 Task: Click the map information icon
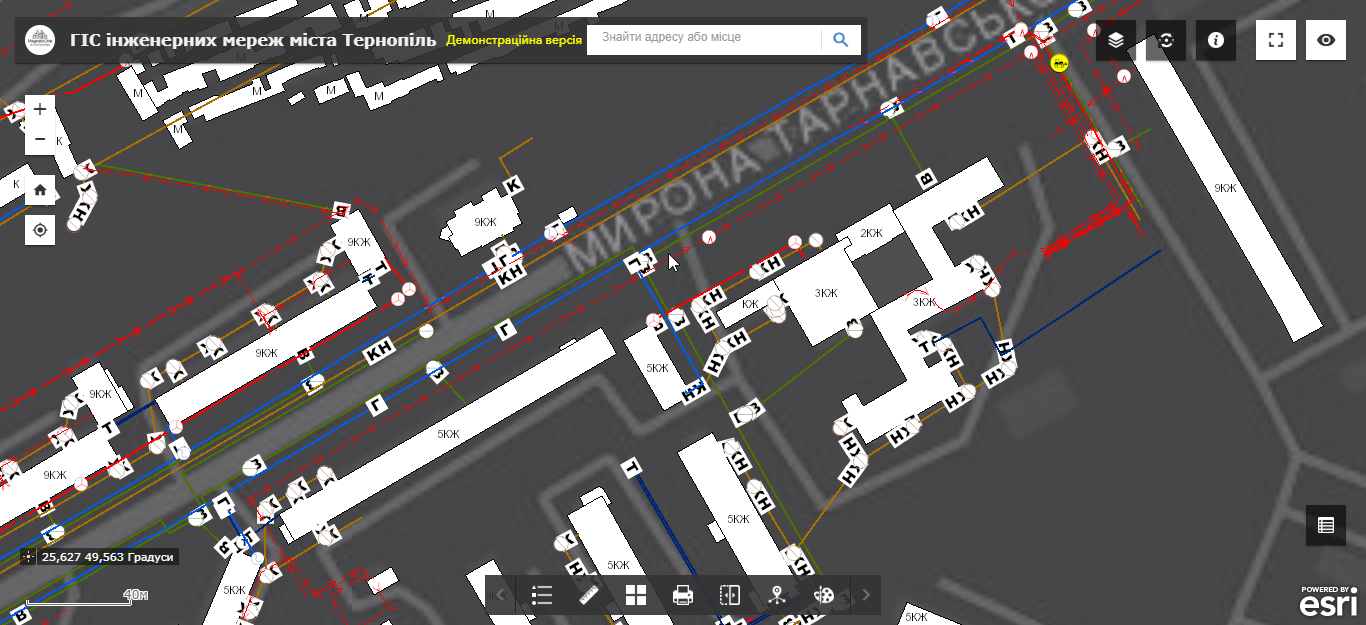pyautogui.click(x=1216, y=40)
